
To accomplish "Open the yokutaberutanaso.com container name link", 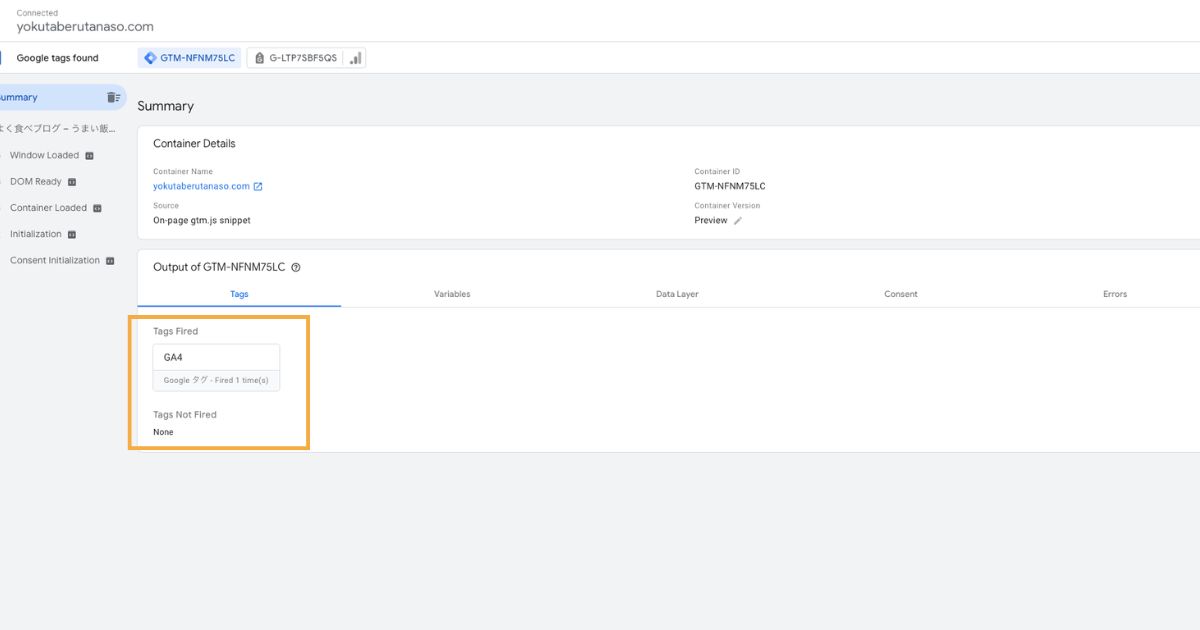I will tap(201, 186).
